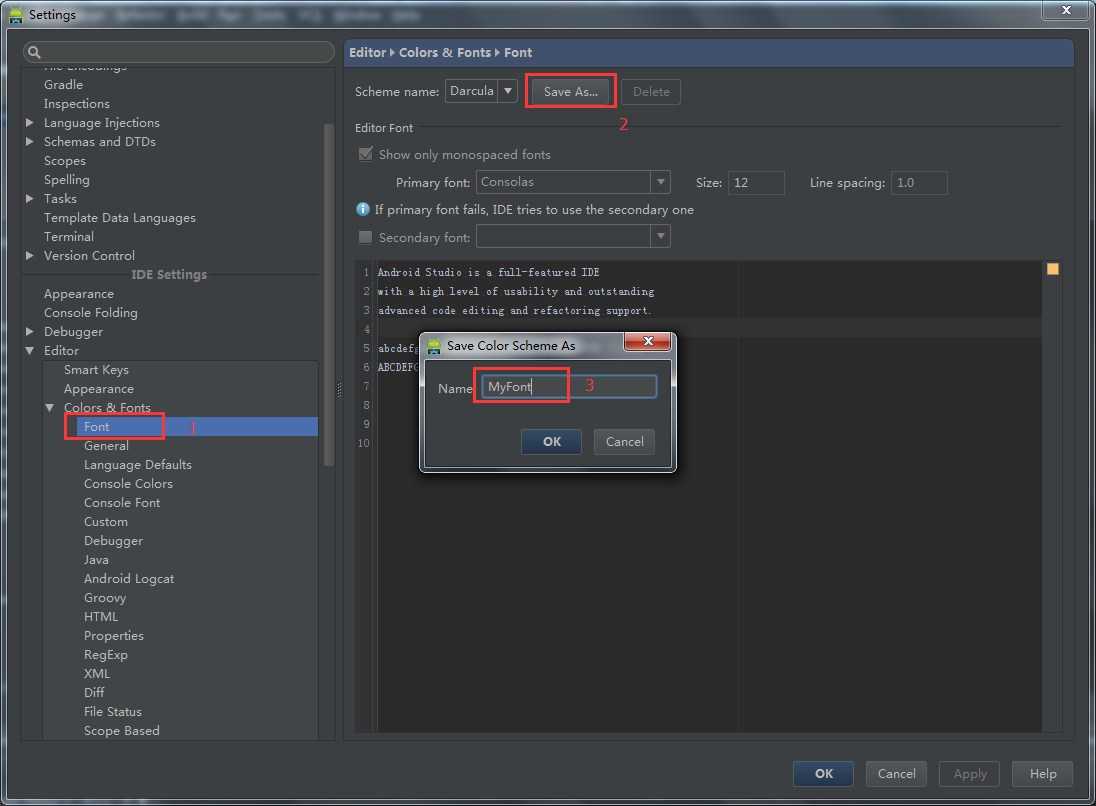Close the Settings window
Viewport: 1096px width, 806px height.
click(x=1066, y=9)
